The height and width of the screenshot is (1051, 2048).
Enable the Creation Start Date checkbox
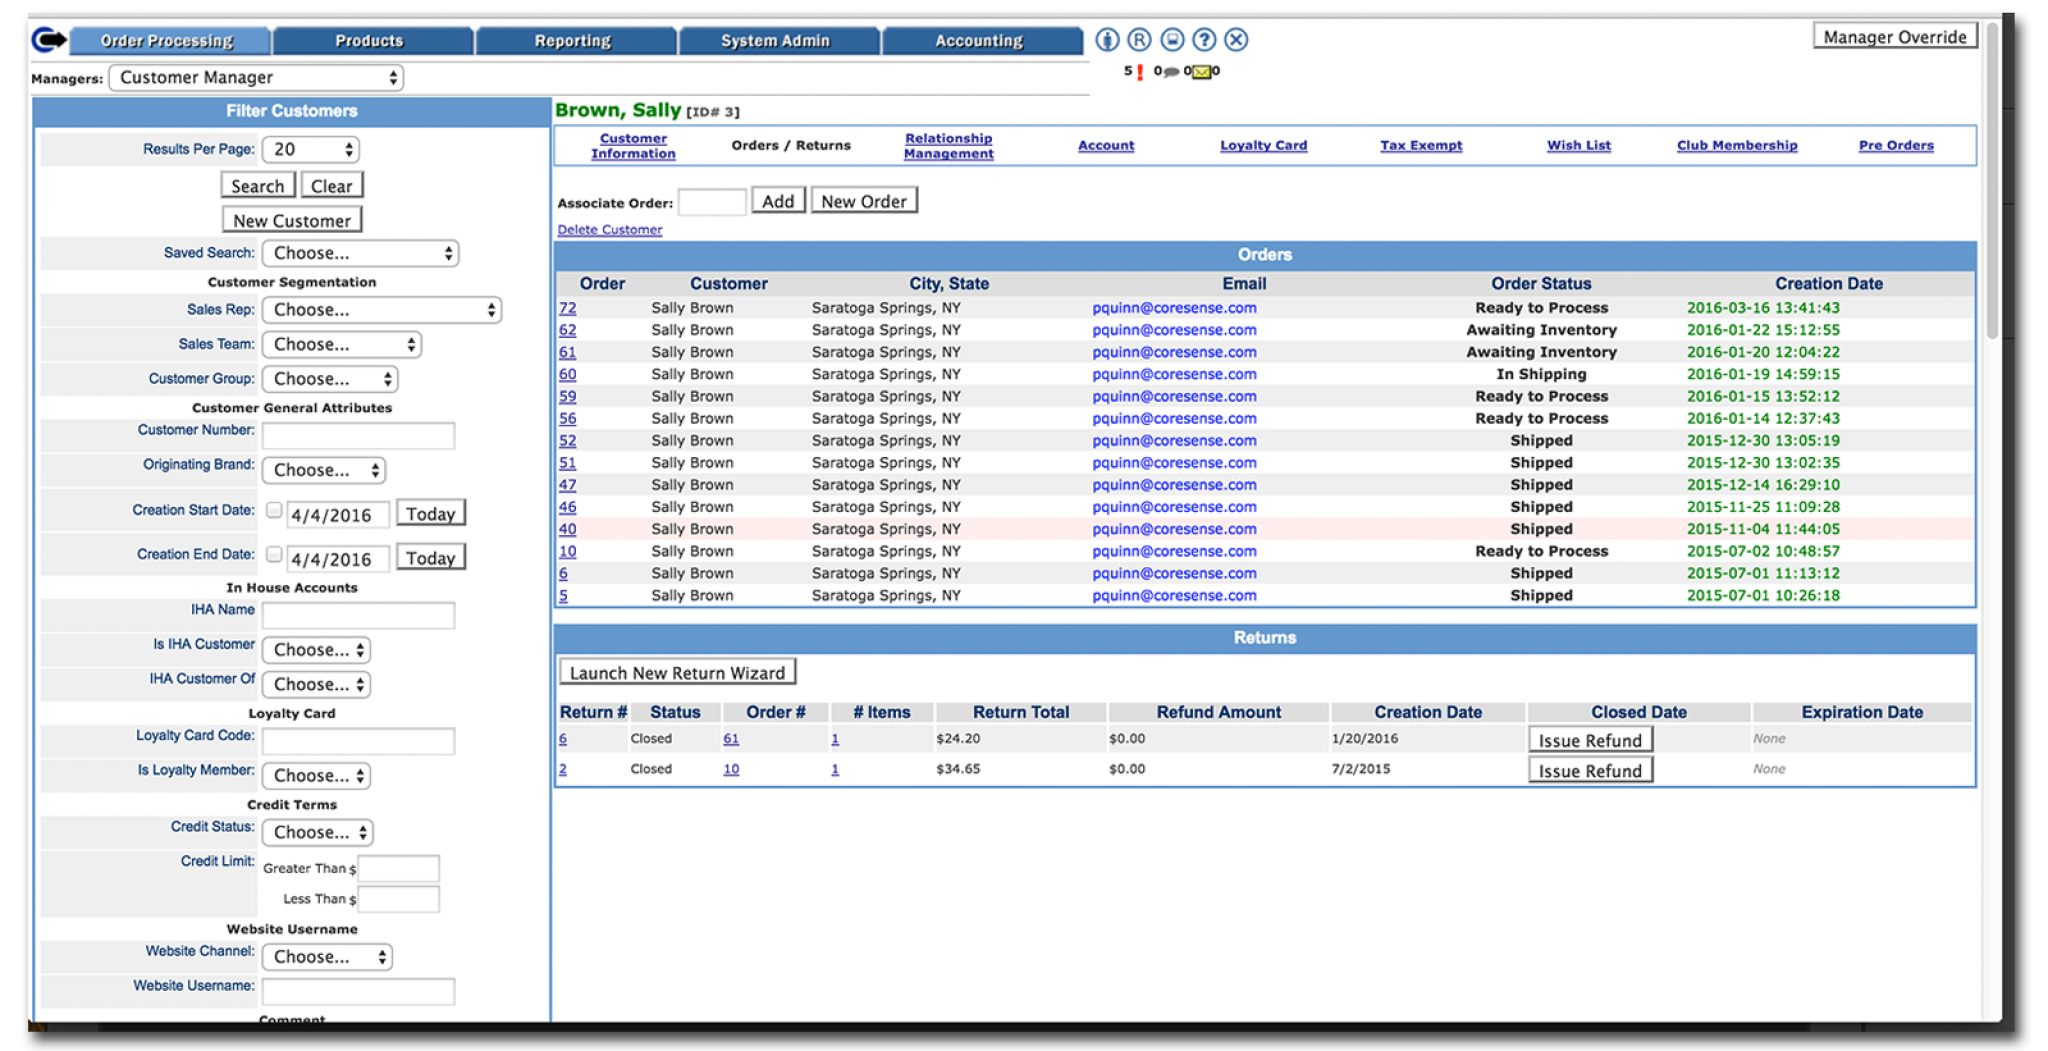coord(274,510)
